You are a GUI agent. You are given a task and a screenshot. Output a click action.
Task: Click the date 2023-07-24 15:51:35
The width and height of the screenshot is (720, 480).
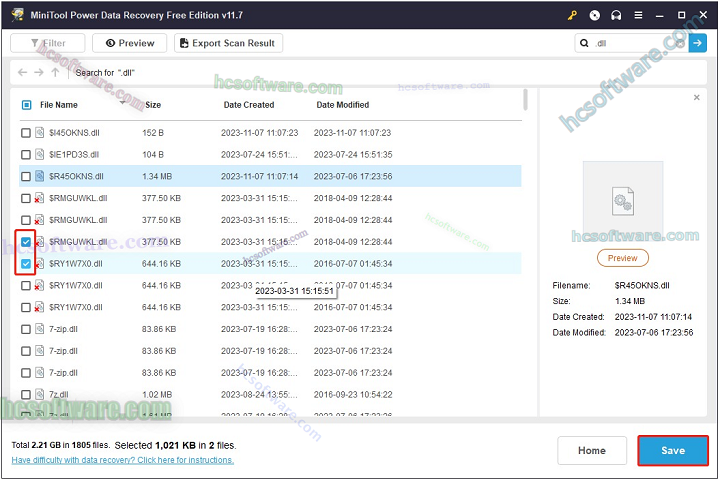353,155
